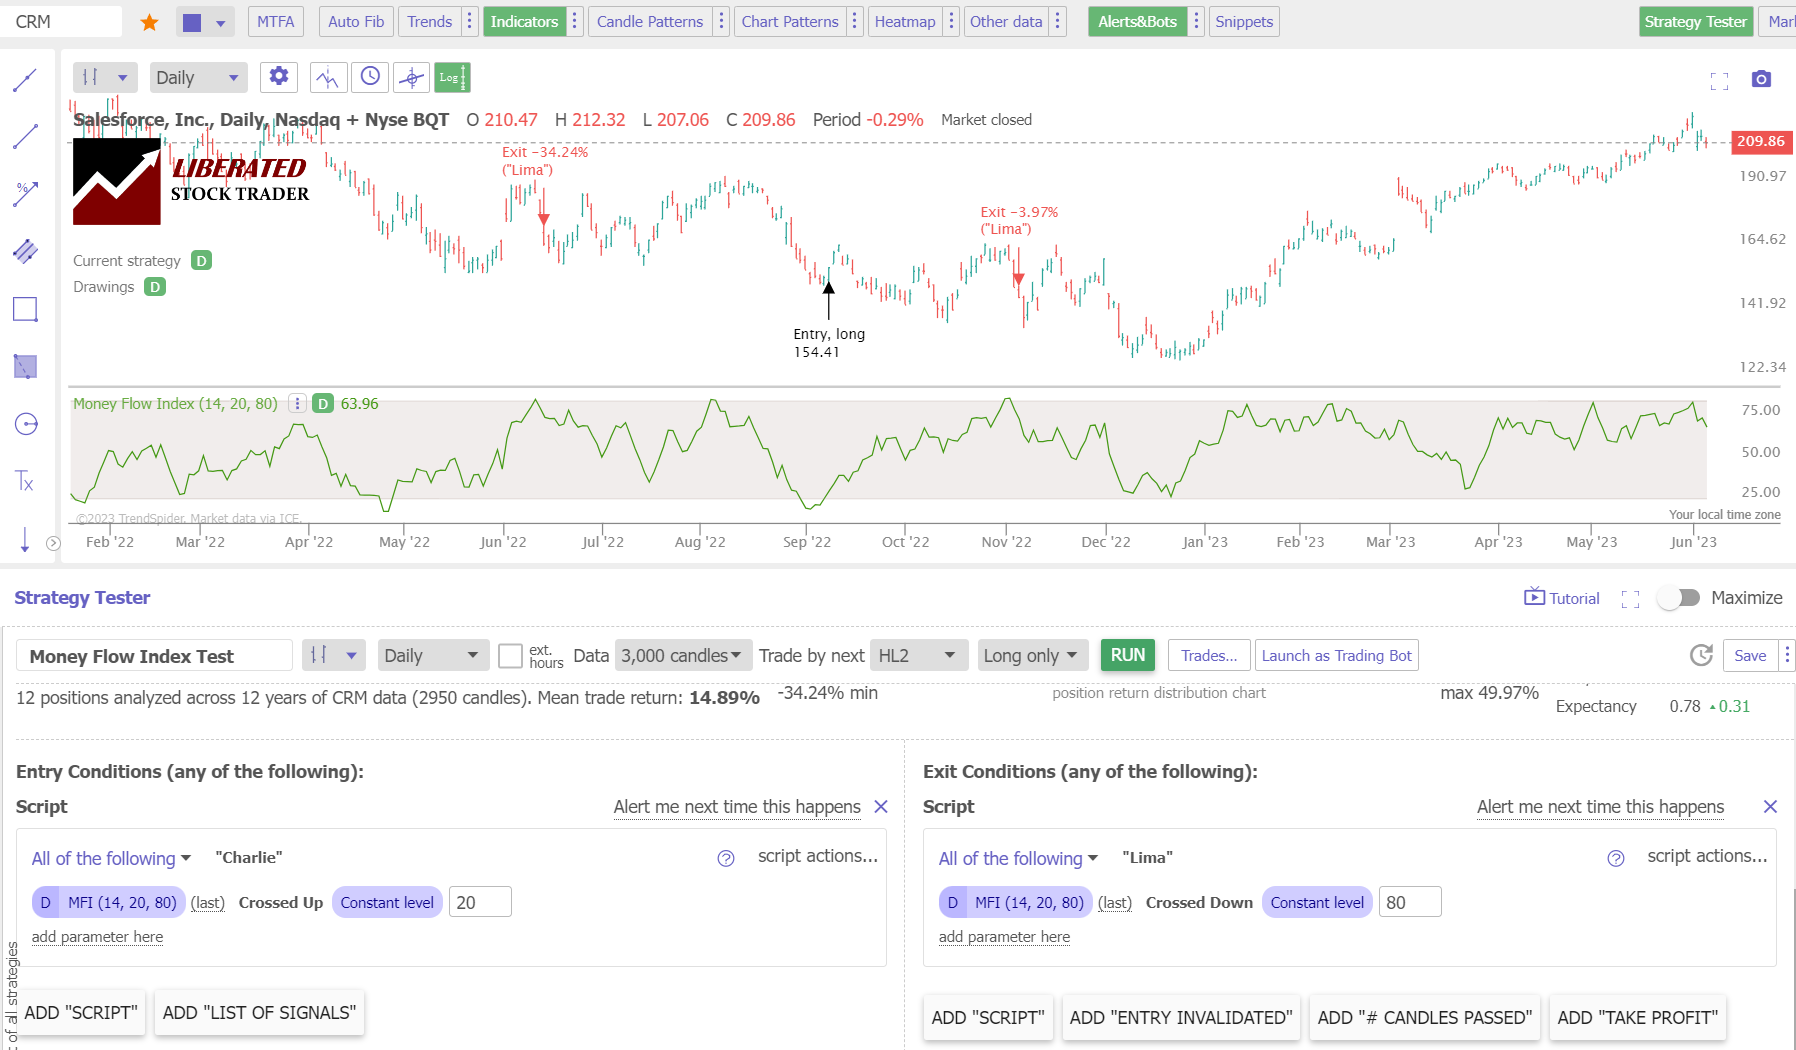Switch to the Indicators tab
Screen dimensions: 1796x1050
click(524, 21)
